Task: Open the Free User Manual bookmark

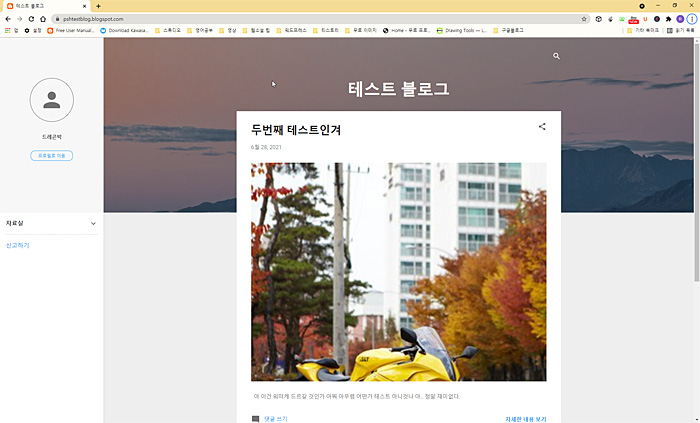Action: click(x=71, y=31)
